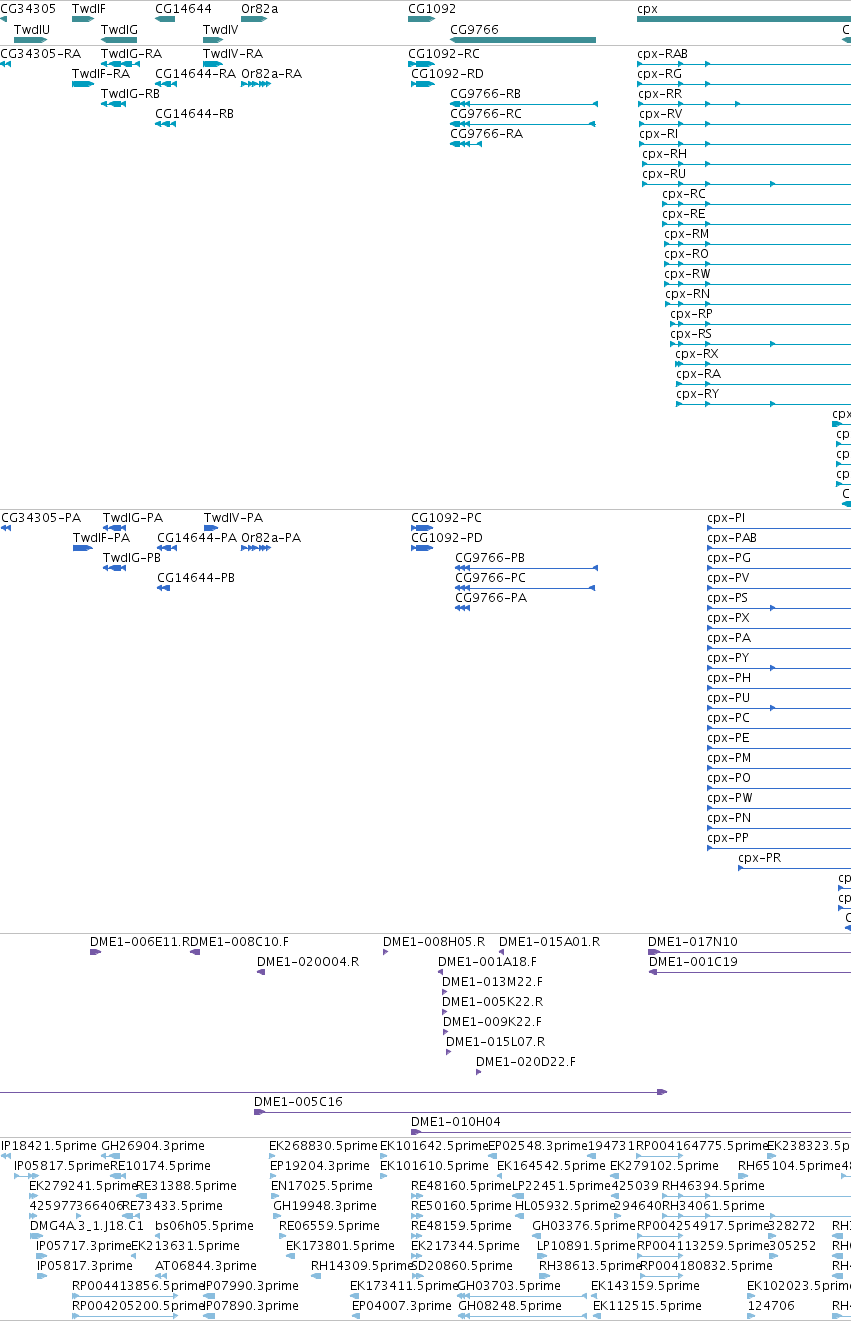
Task: Click the Or82a gene label
Action: [260, 8]
